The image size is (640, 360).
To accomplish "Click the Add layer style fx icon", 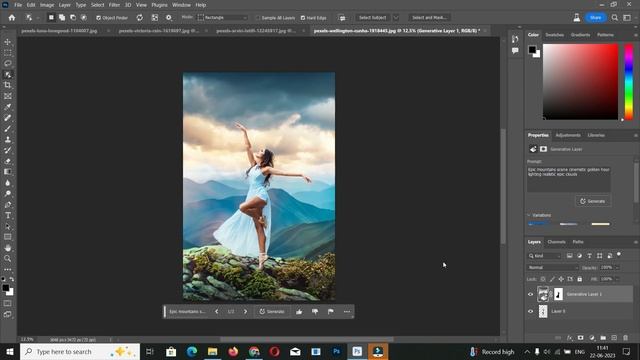I will point(570,338).
